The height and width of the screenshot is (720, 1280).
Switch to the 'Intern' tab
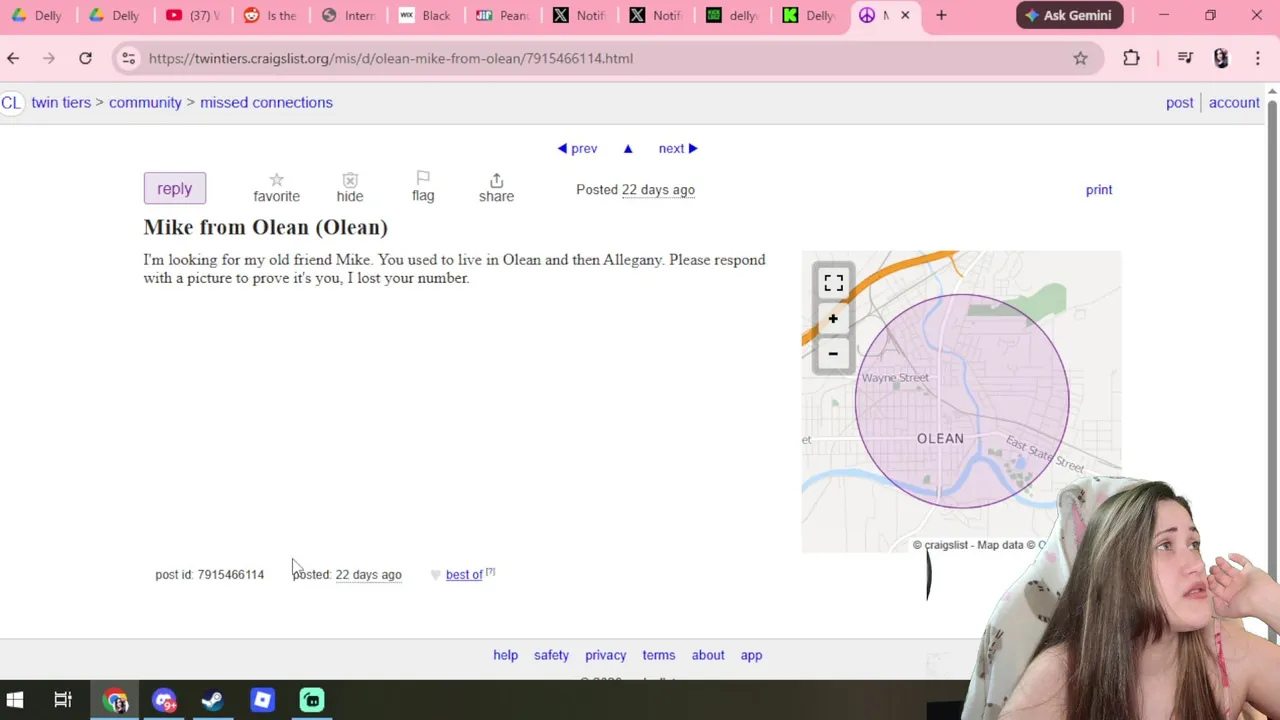pos(347,15)
